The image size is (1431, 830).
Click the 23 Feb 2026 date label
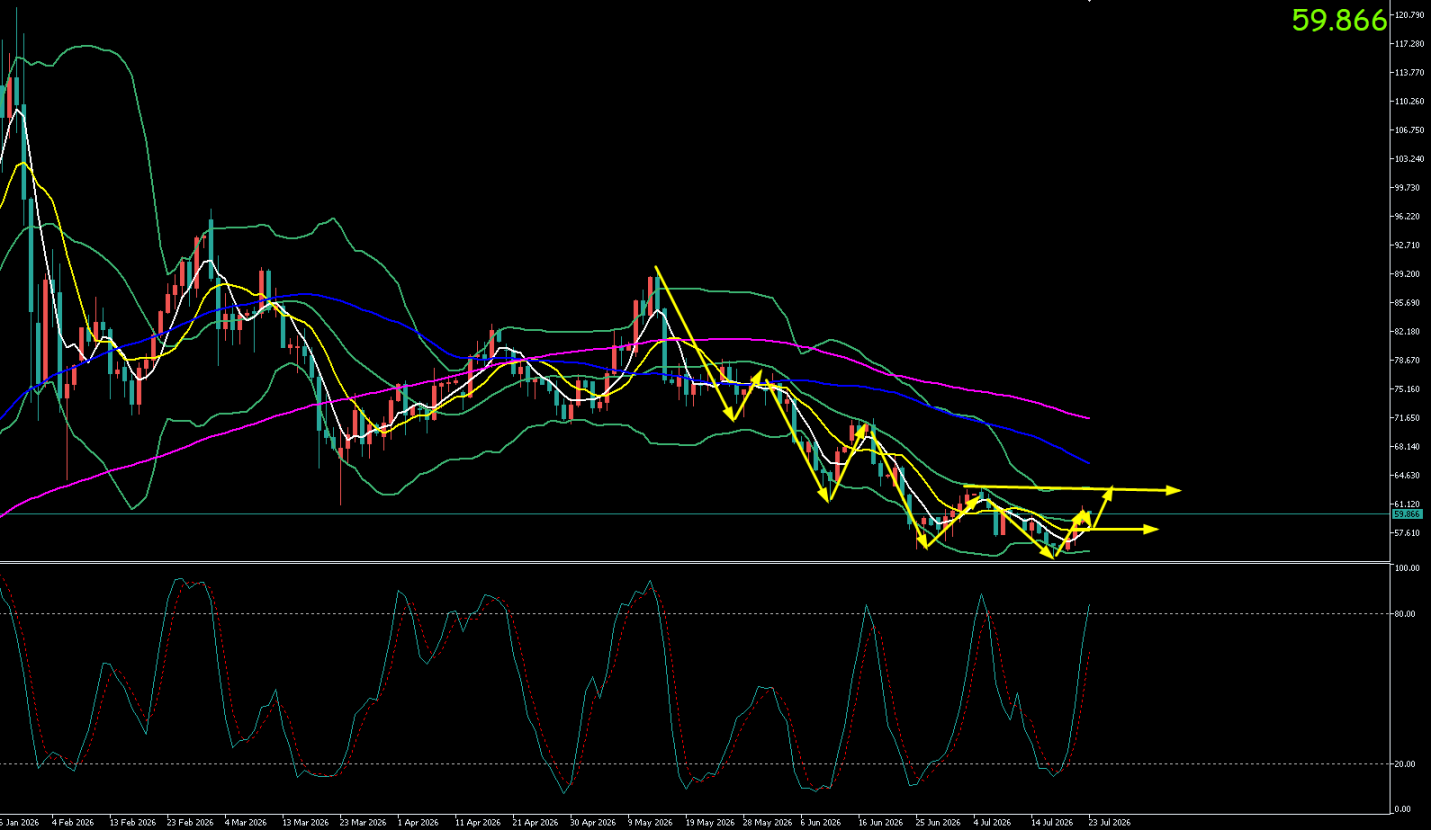[x=189, y=823]
